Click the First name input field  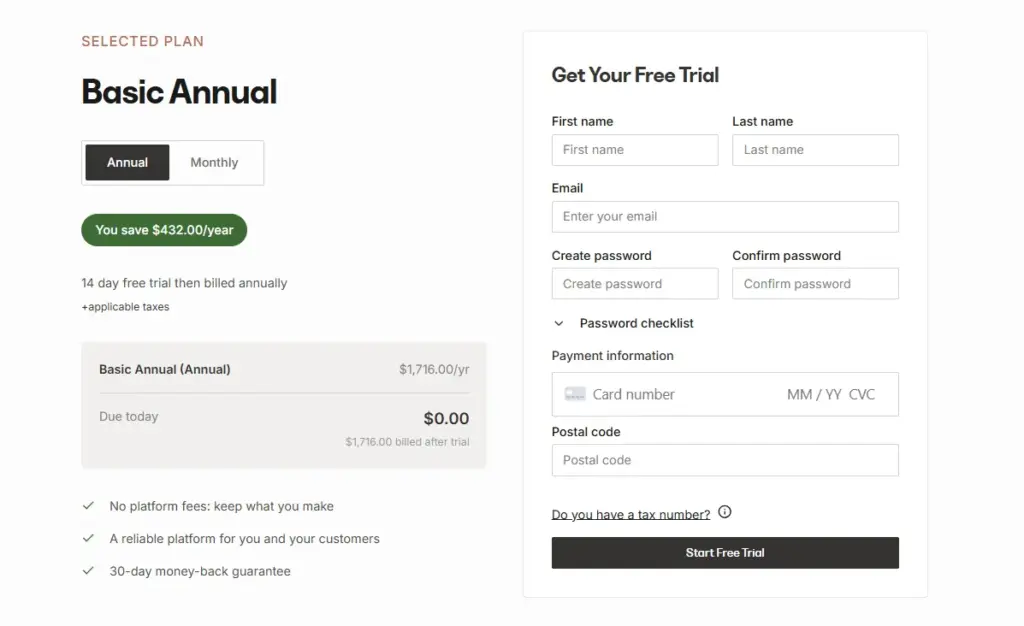[x=634, y=150]
